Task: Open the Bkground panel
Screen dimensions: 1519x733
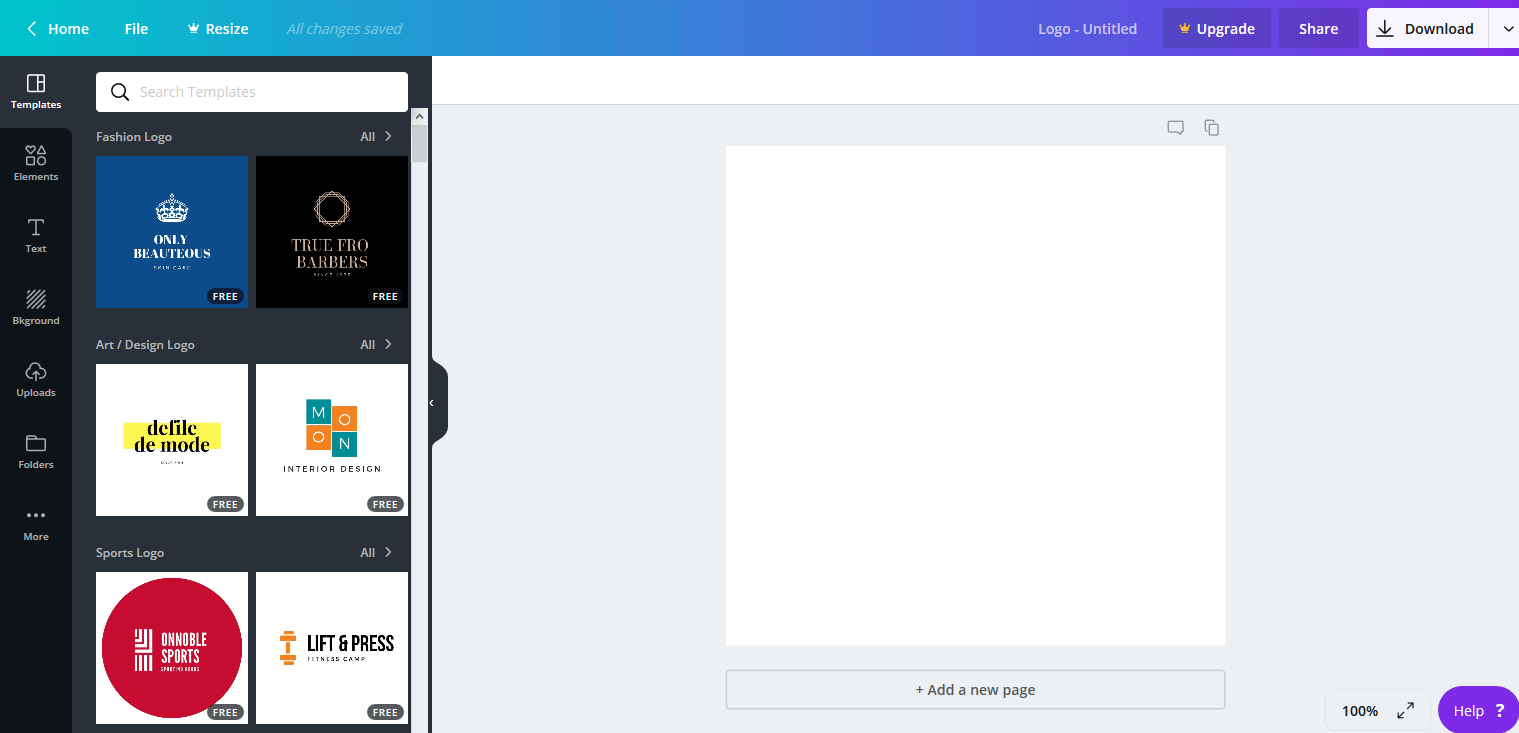Action: pyautogui.click(x=36, y=306)
